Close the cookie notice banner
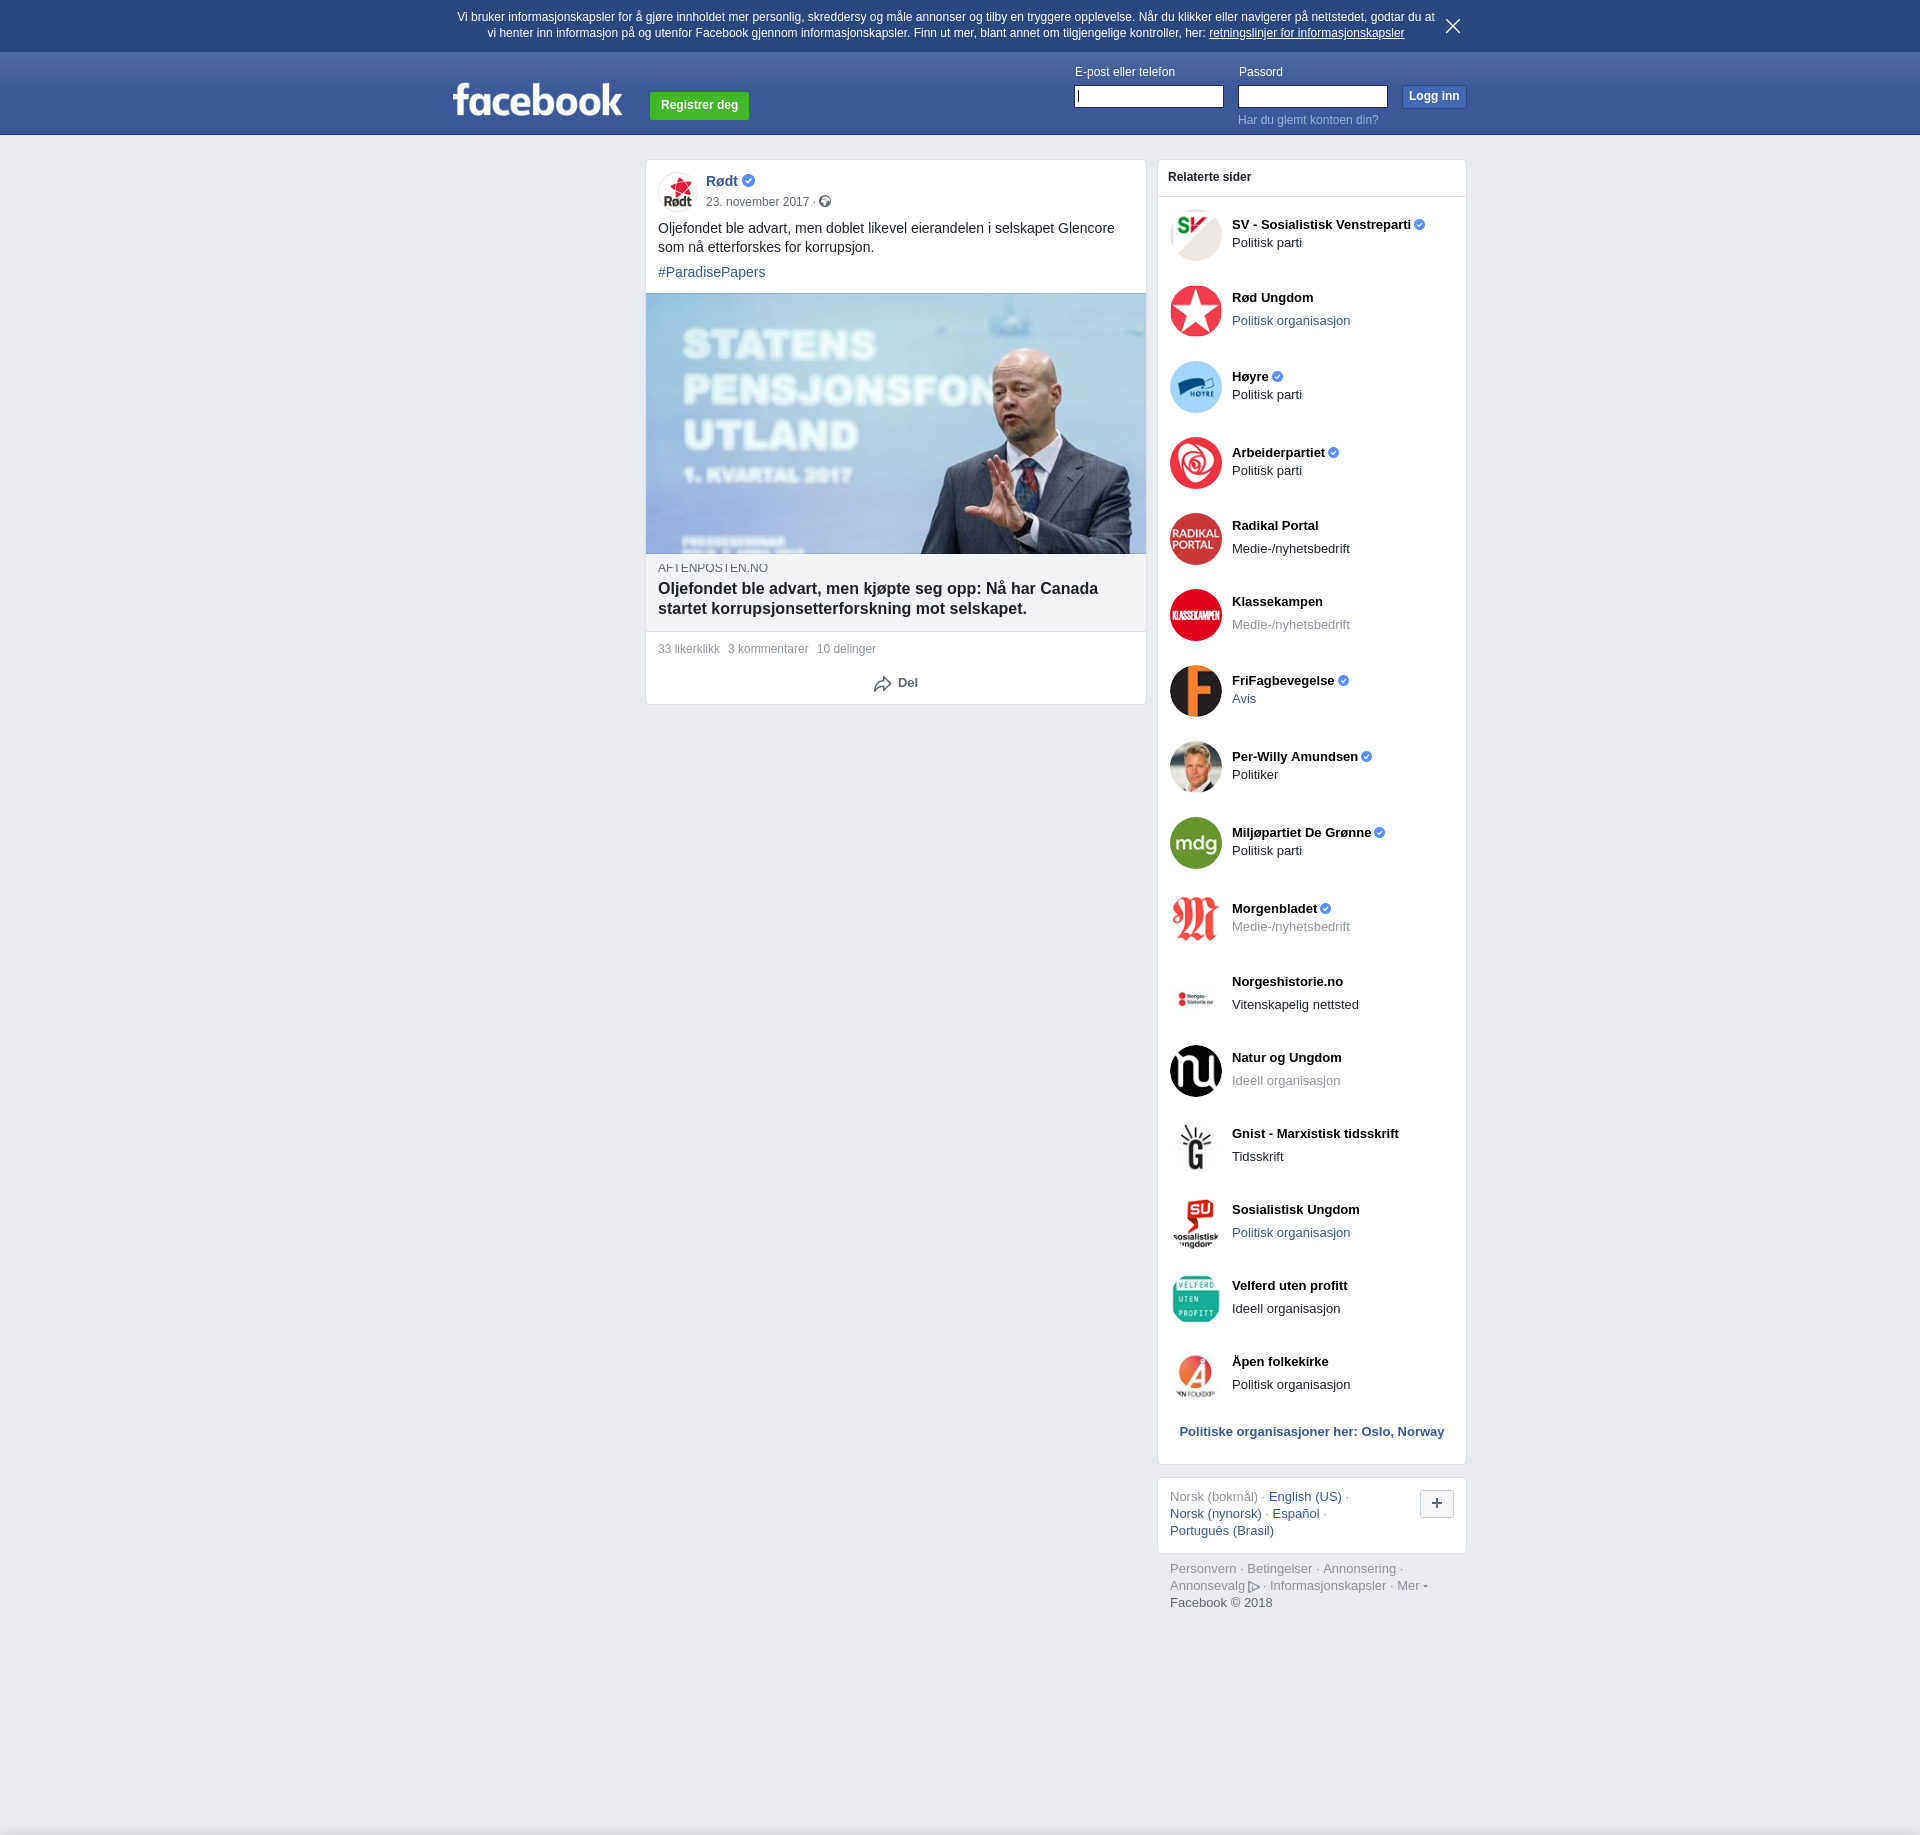The image size is (1920, 1835). [x=1453, y=26]
